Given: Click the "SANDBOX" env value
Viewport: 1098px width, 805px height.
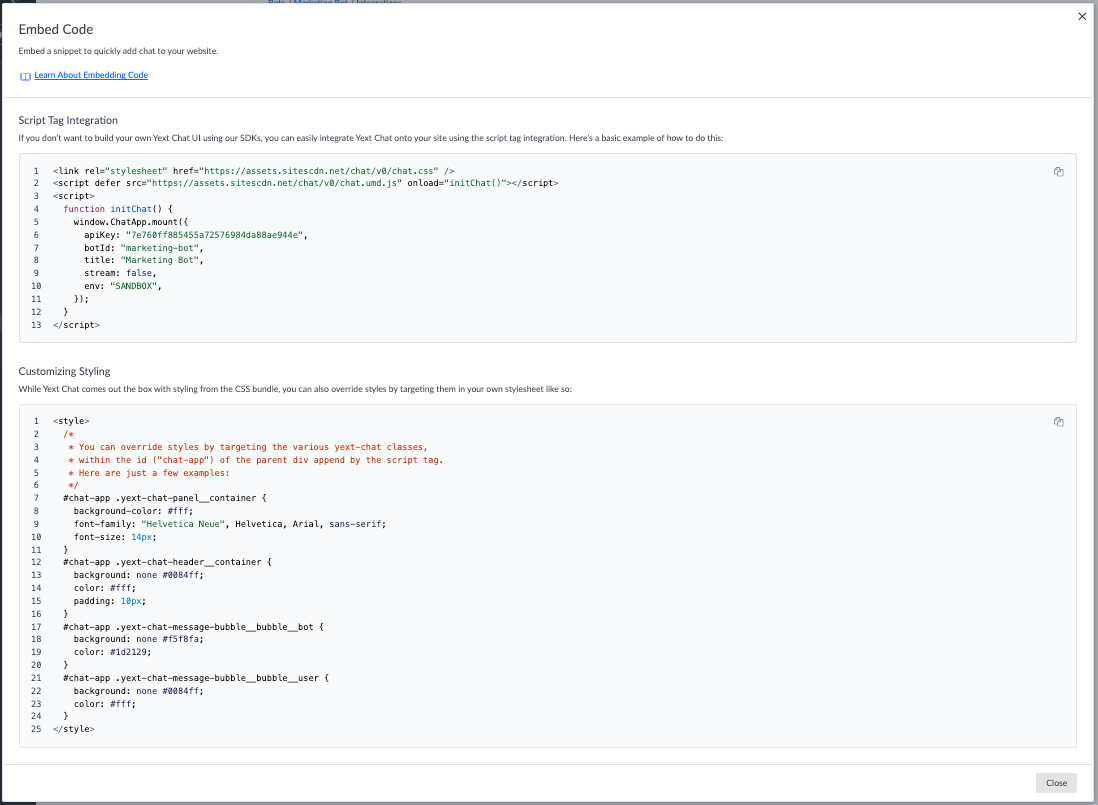Looking at the screenshot, I should (133, 286).
